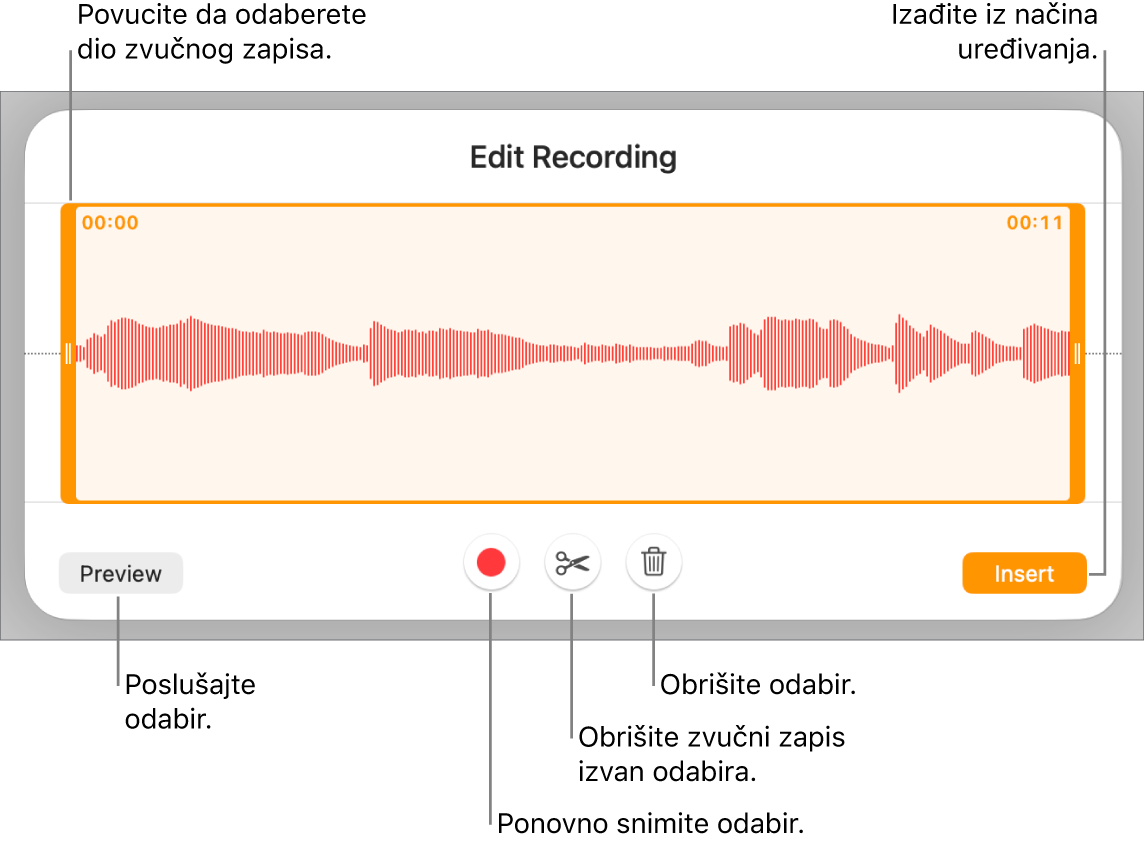This screenshot has height=843, width=1144.
Task: Click the right orange selection handle
Action: (x=1077, y=353)
